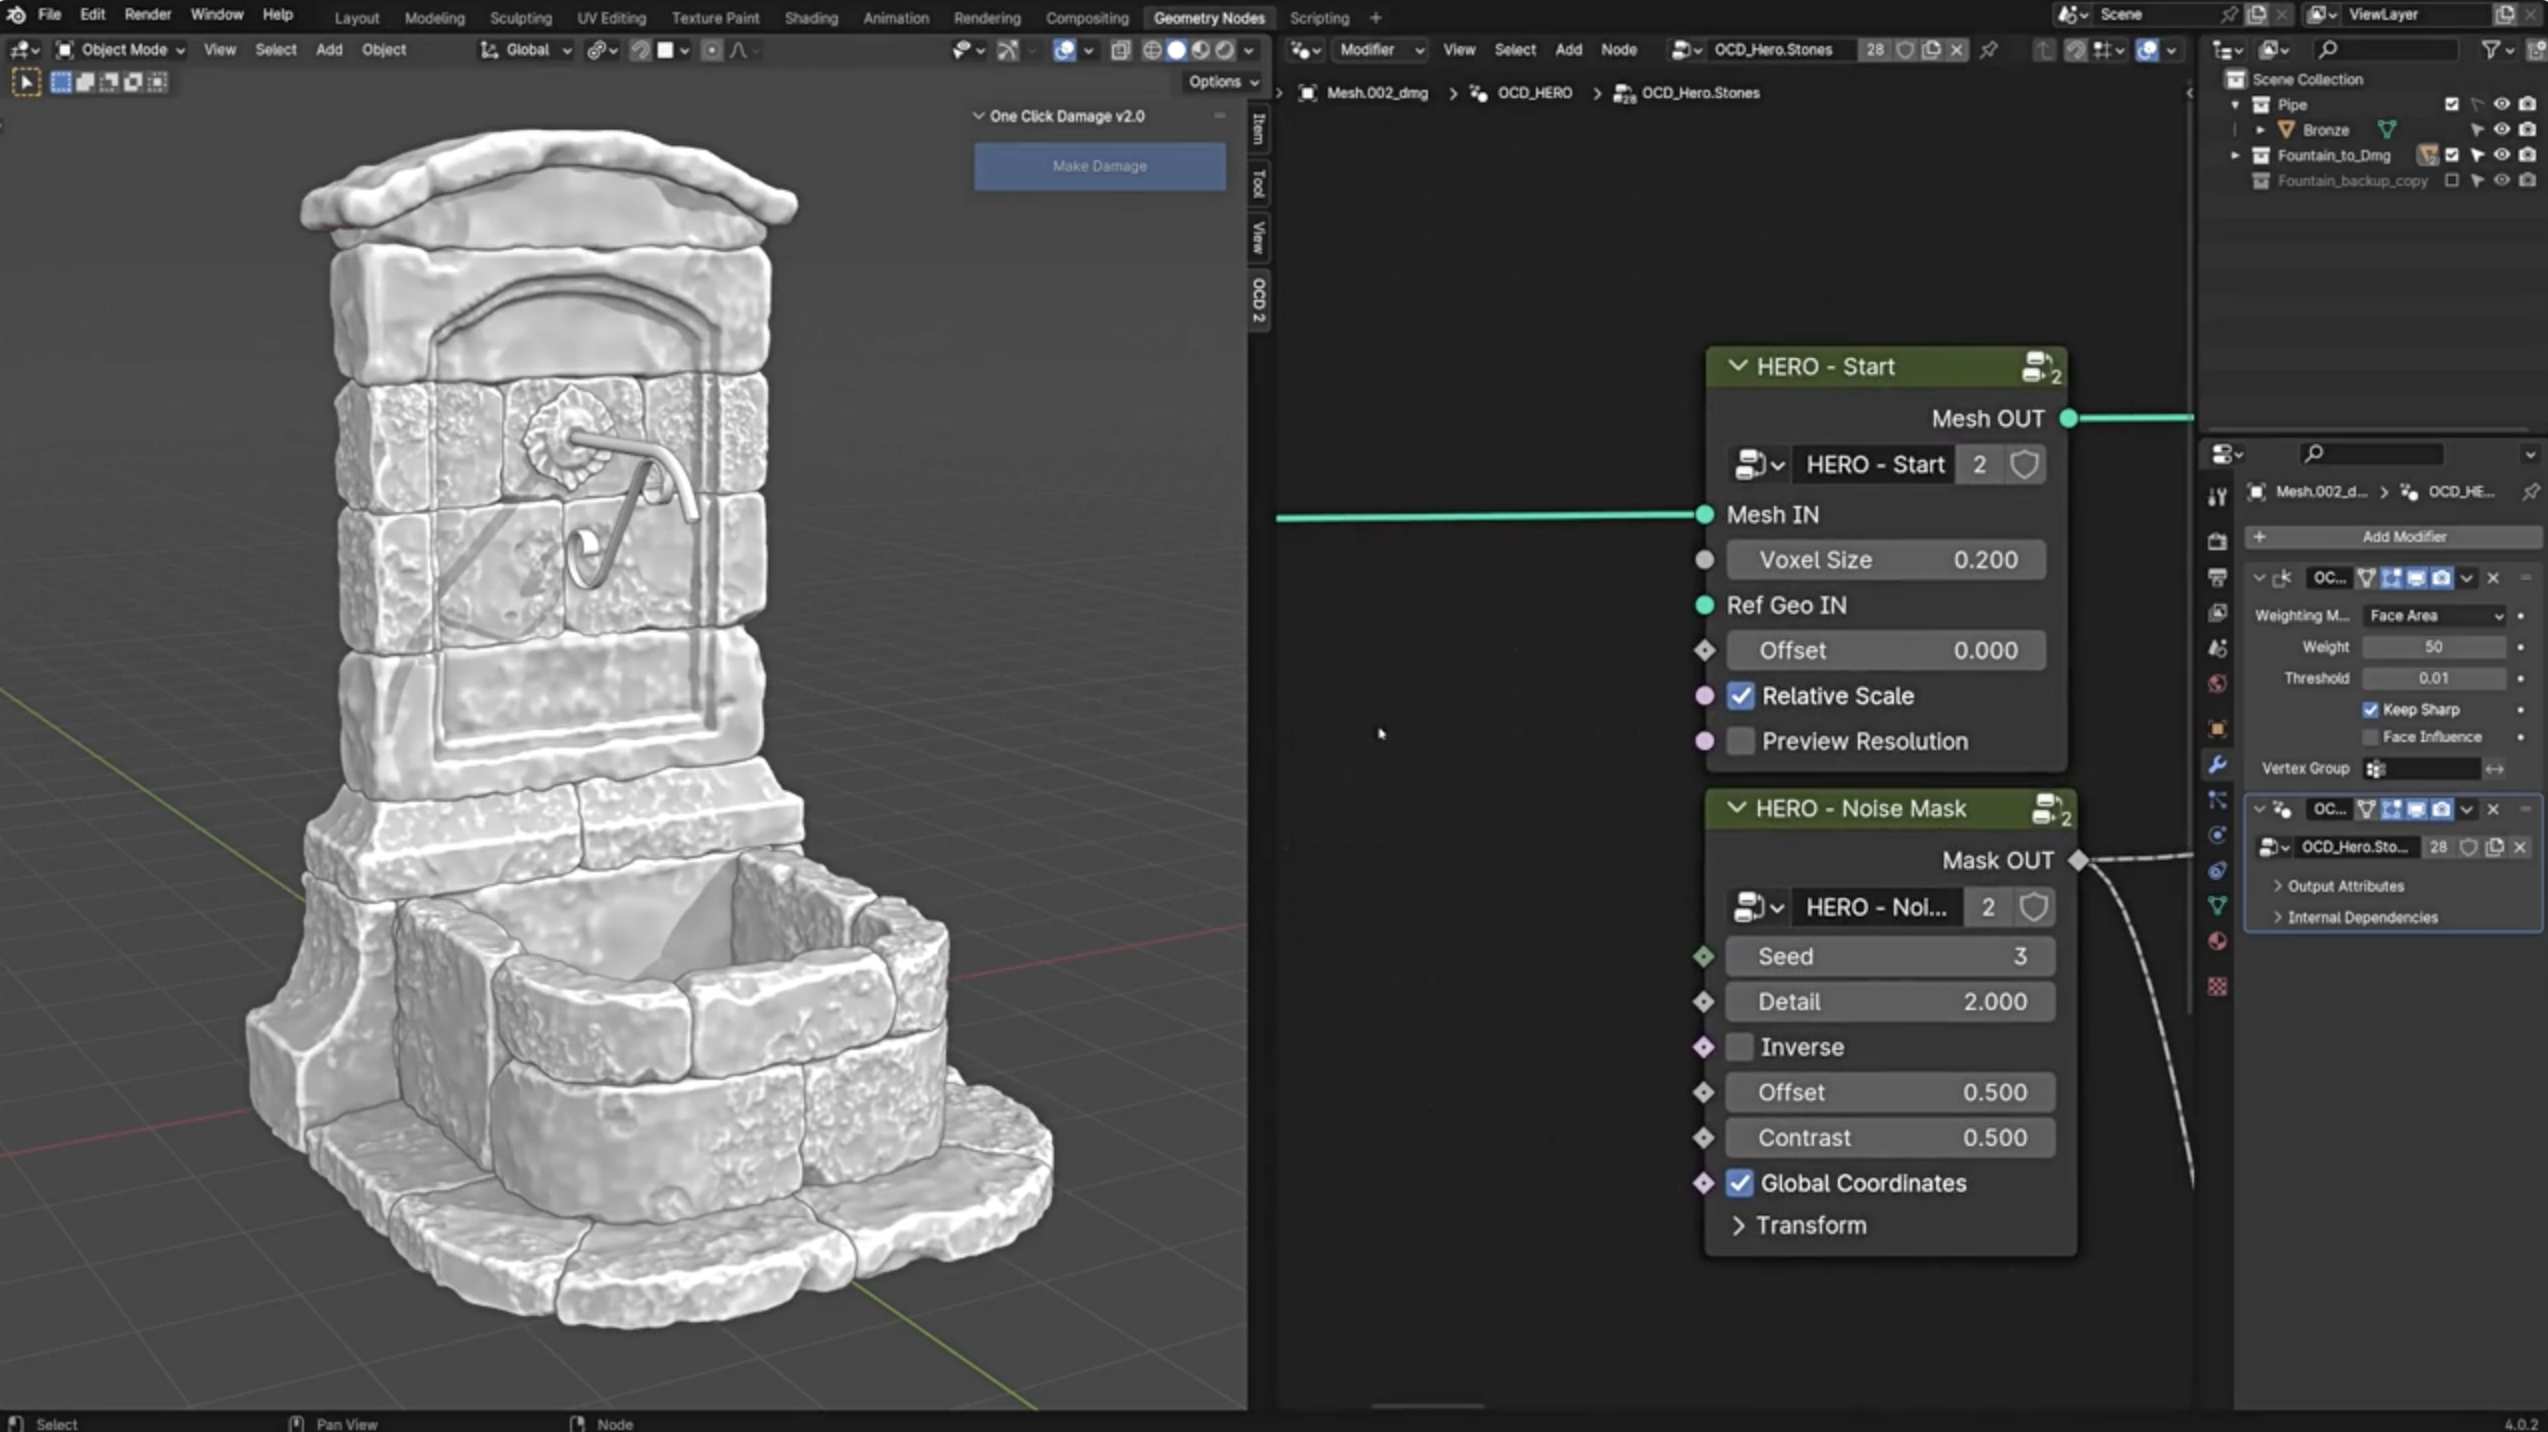The image size is (2548, 1432).
Task: Click the Voxel Size value field
Action: pyautogui.click(x=1885, y=560)
